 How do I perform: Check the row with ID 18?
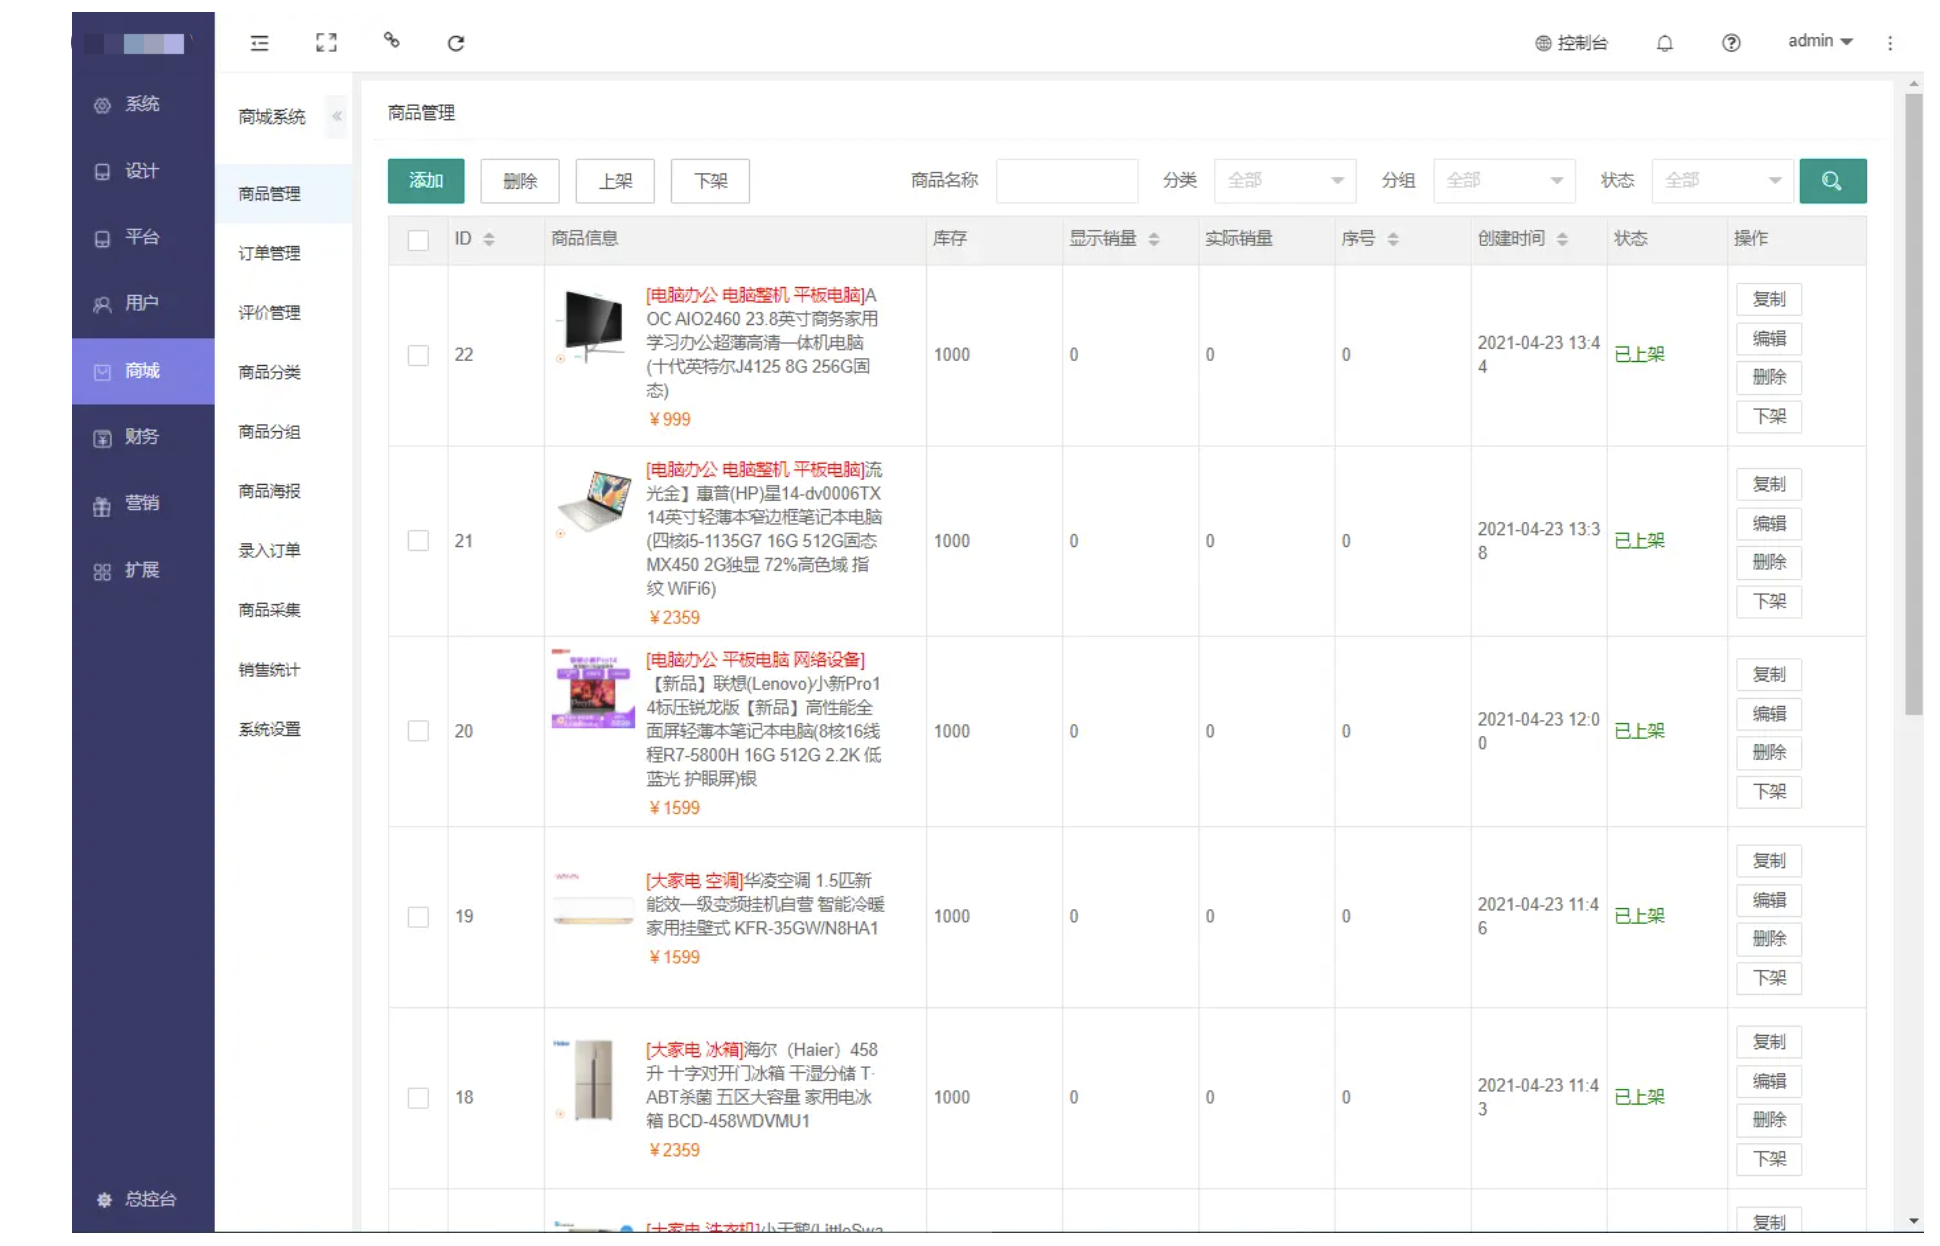click(x=418, y=1098)
